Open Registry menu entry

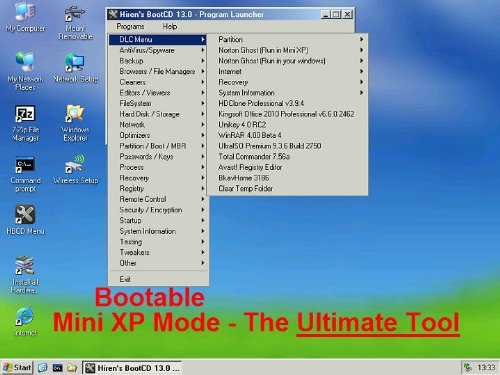[x=158, y=189]
